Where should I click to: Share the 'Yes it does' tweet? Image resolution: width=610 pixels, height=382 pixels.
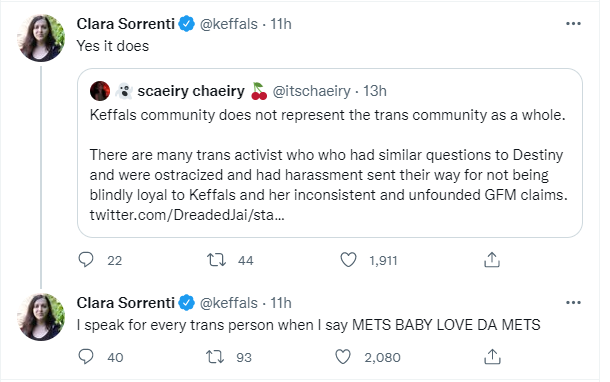[x=492, y=260]
